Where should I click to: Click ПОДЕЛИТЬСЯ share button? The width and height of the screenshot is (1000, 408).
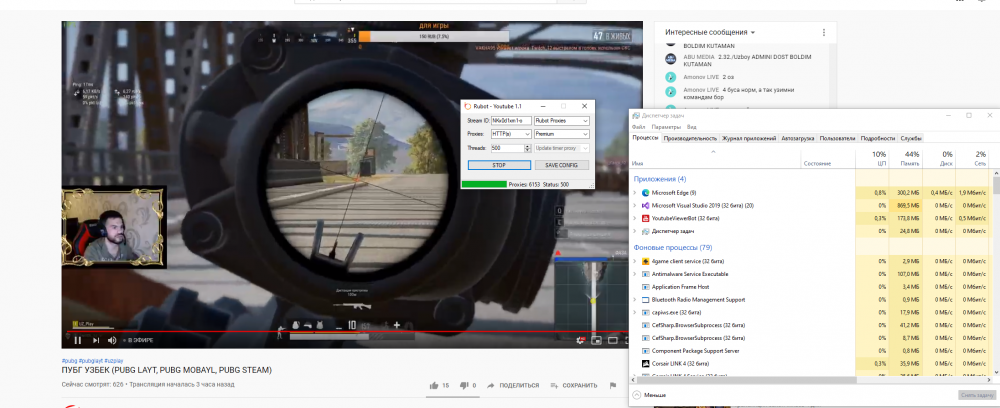pyautogui.click(x=513, y=385)
